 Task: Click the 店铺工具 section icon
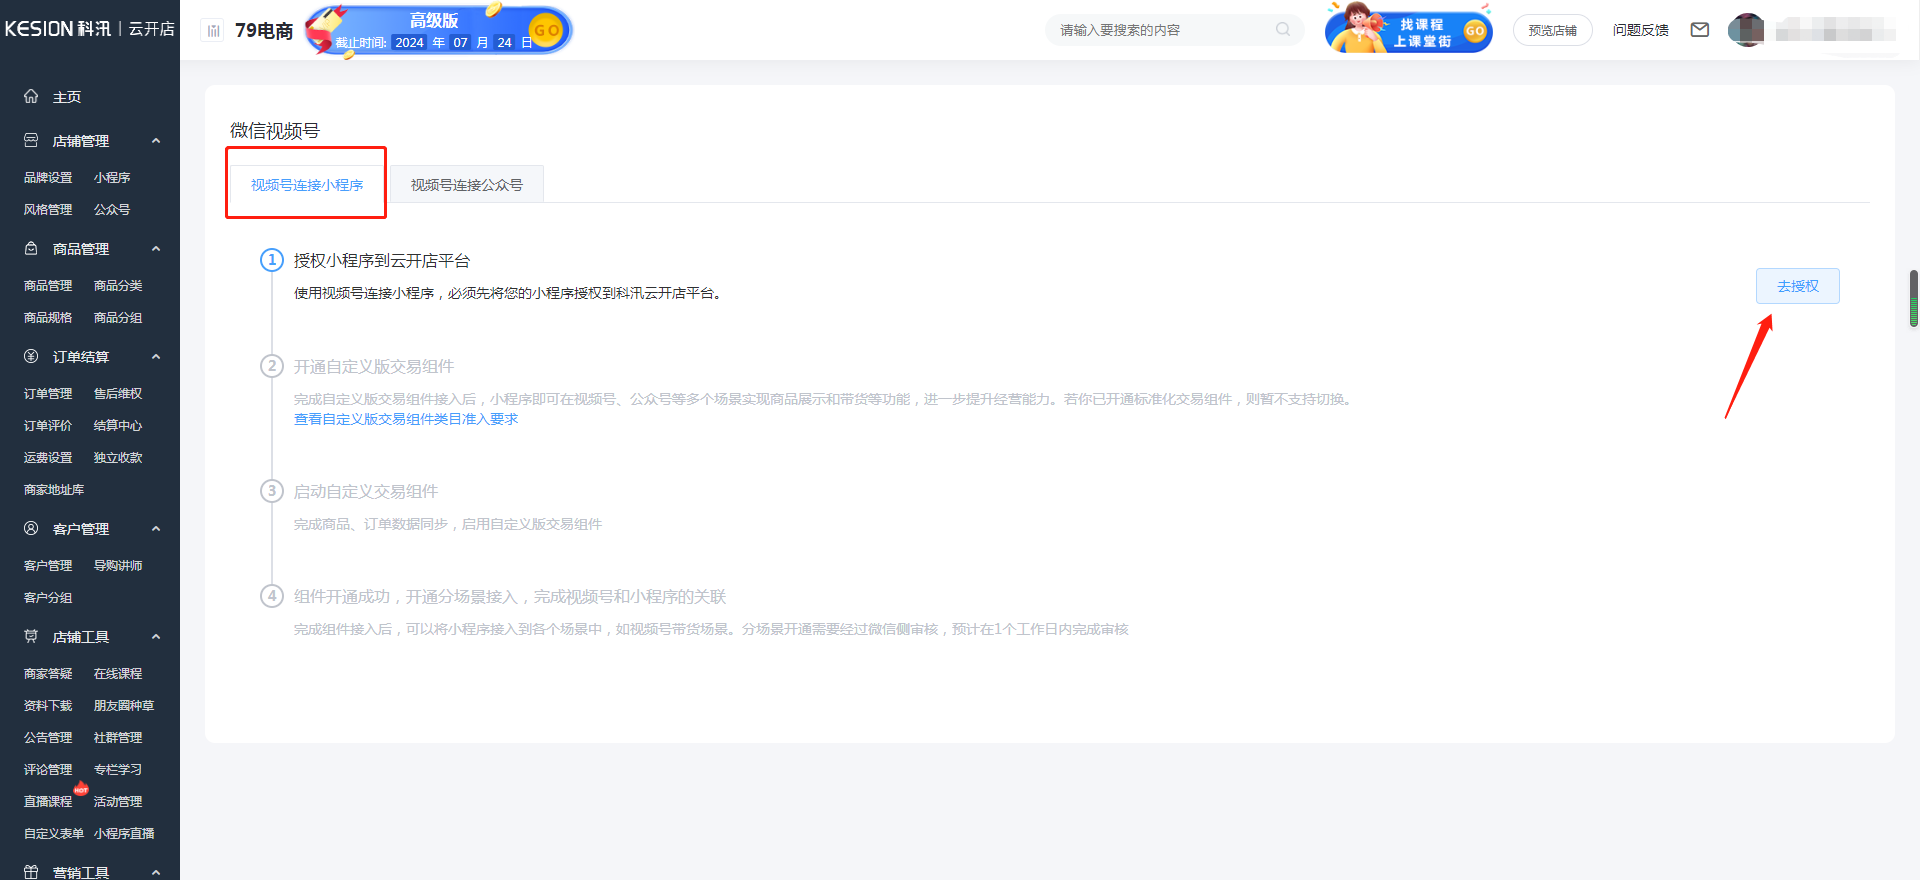tap(31, 637)
